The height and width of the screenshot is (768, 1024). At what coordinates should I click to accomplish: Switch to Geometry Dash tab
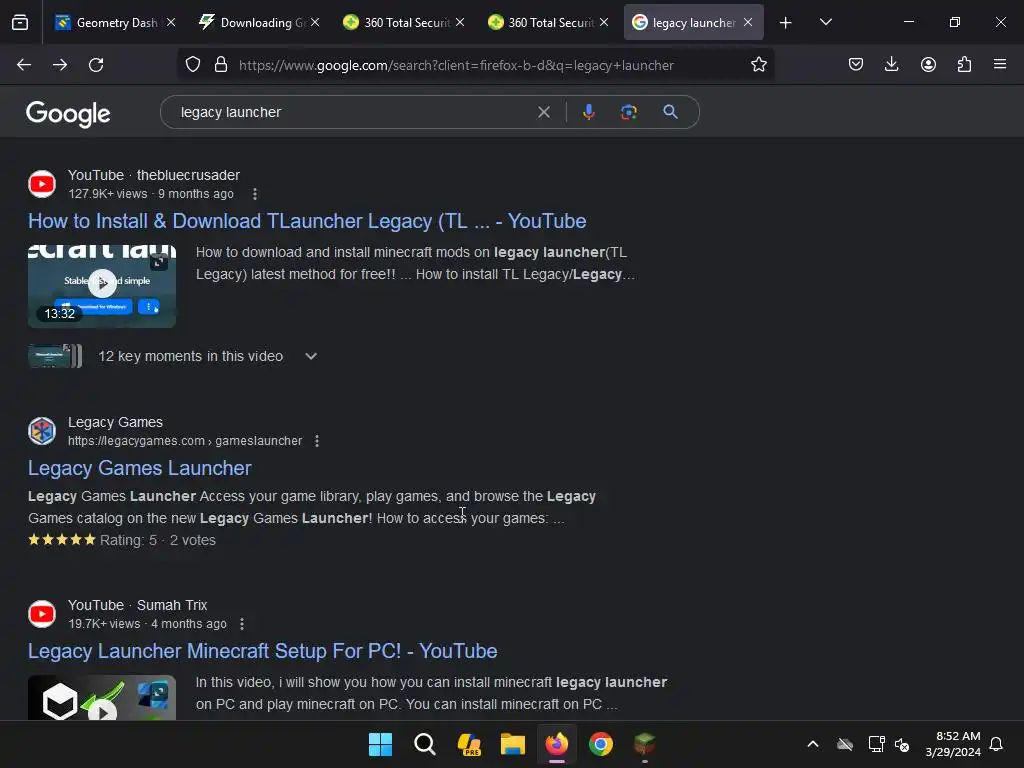coord(106,22)
